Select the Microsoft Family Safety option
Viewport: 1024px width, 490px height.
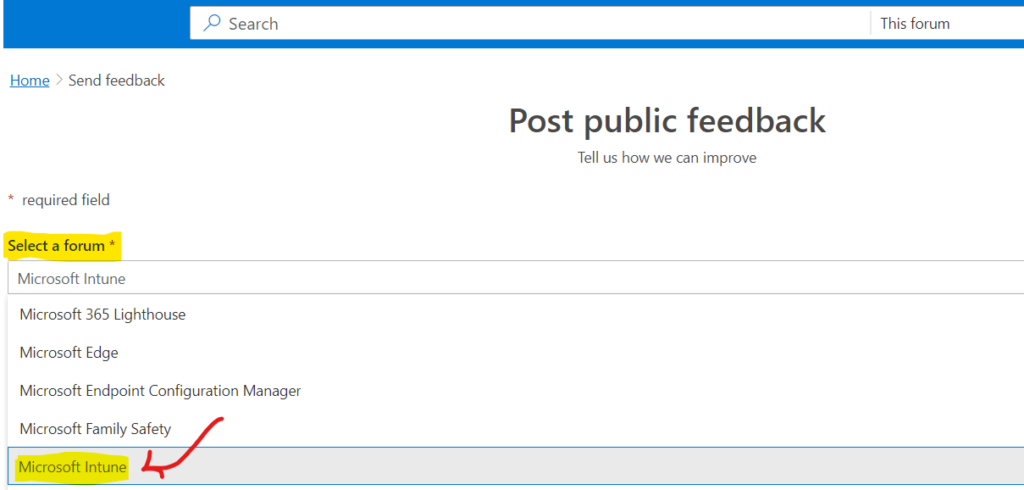tap(516, 429)
